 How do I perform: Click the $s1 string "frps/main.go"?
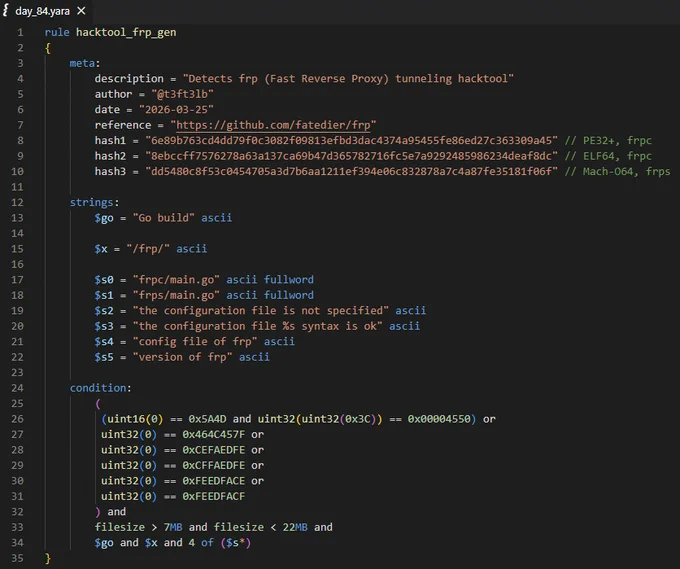176,295
